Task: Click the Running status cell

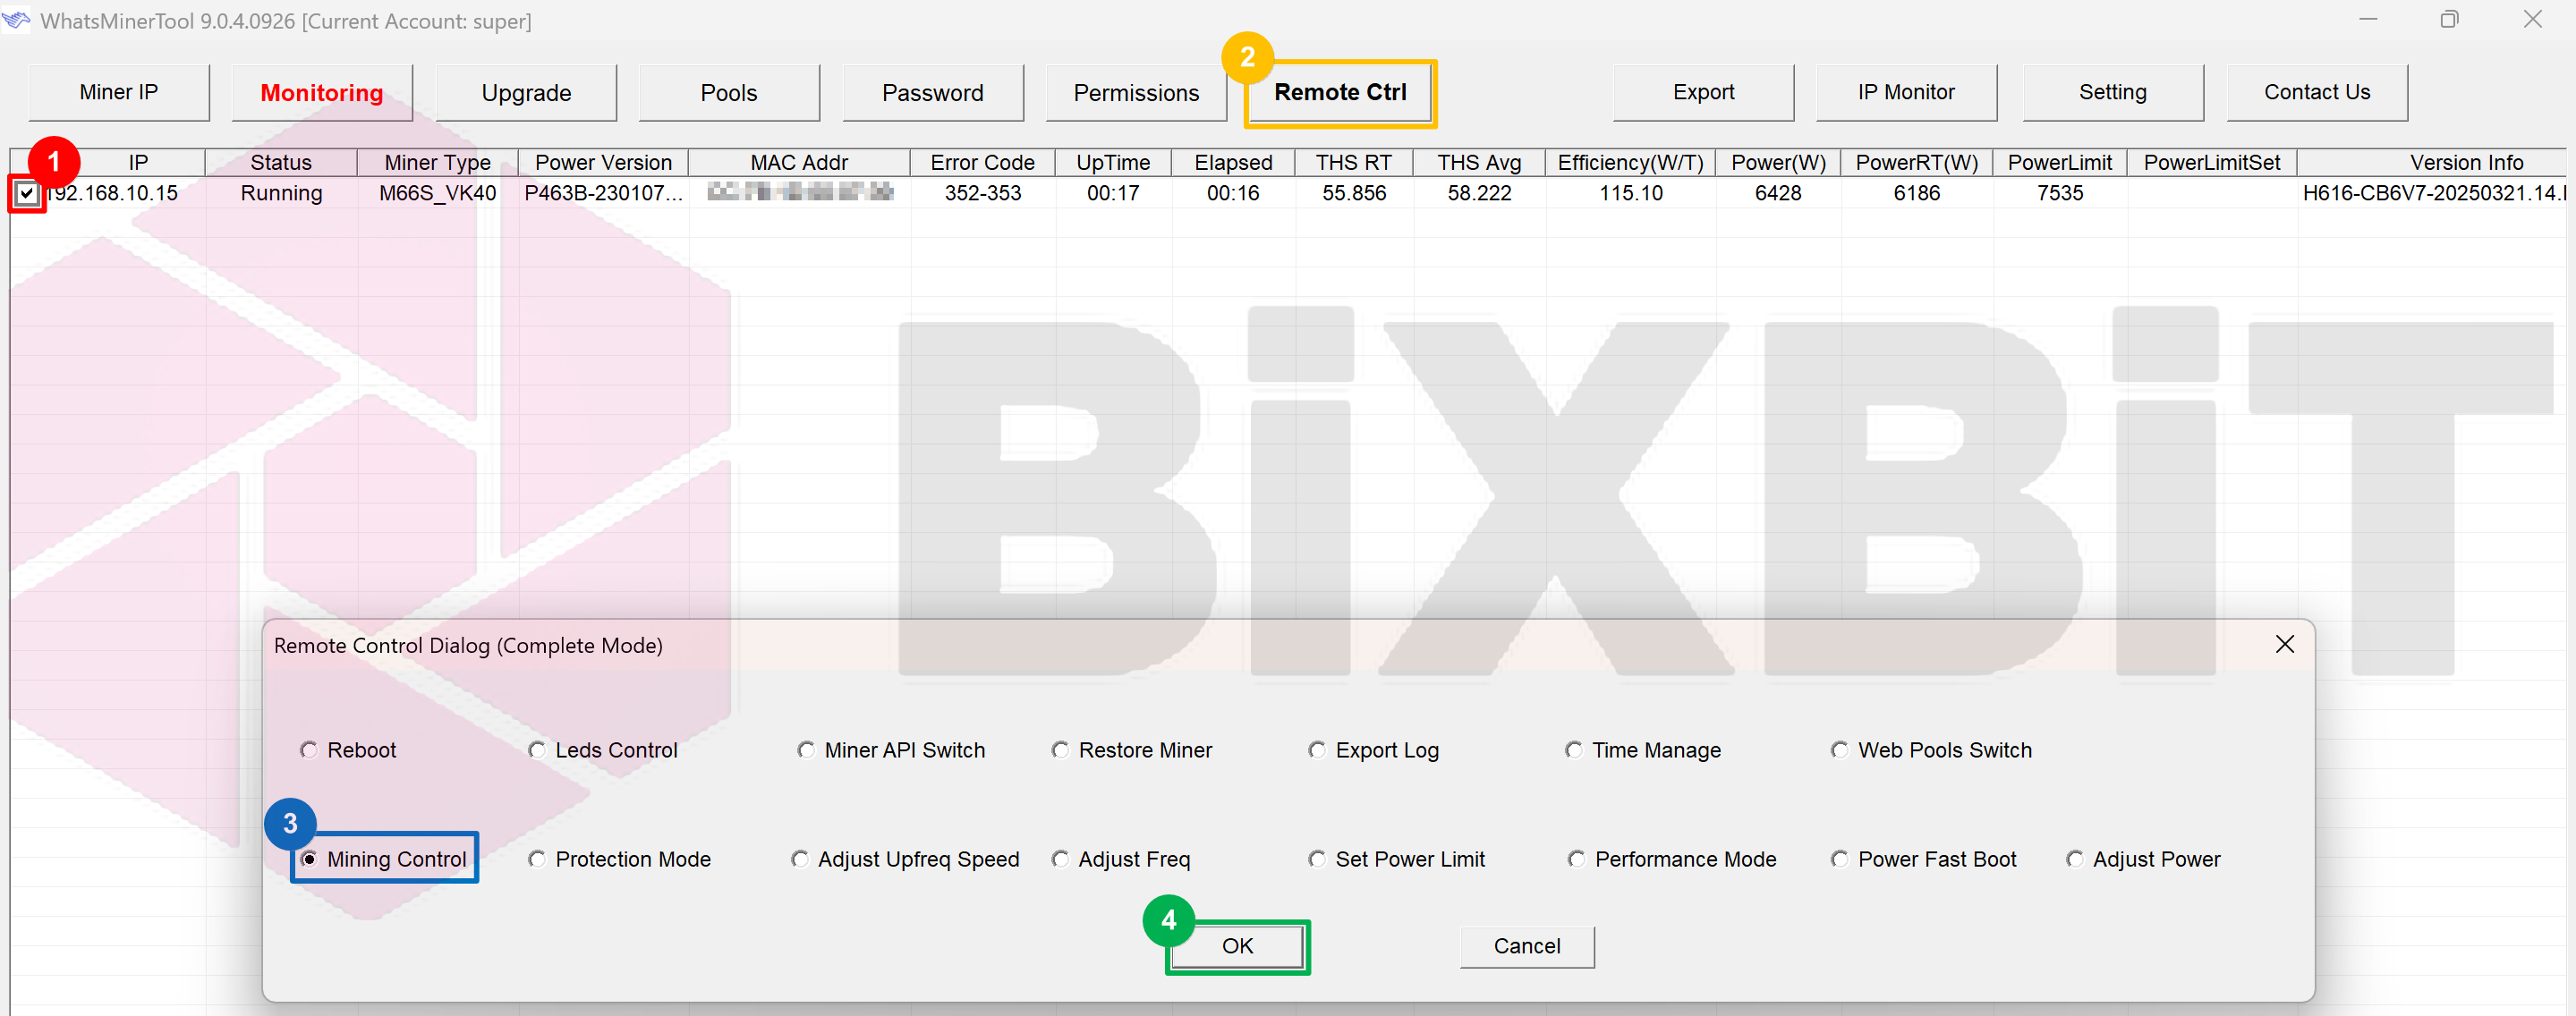Action: (x=281, y=193)
